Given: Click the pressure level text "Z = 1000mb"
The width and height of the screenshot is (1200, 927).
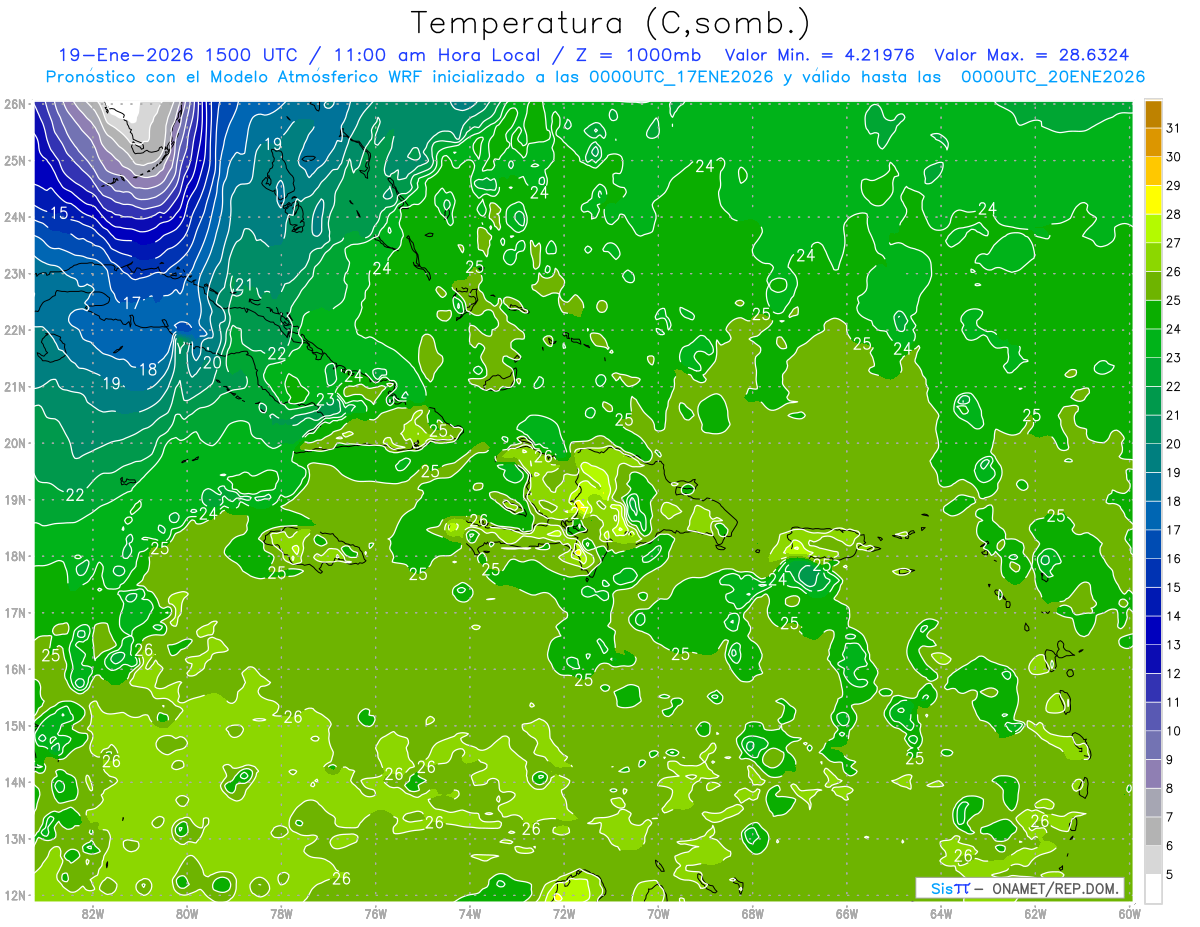Looking at the screenshot, I should pos(638,55).
